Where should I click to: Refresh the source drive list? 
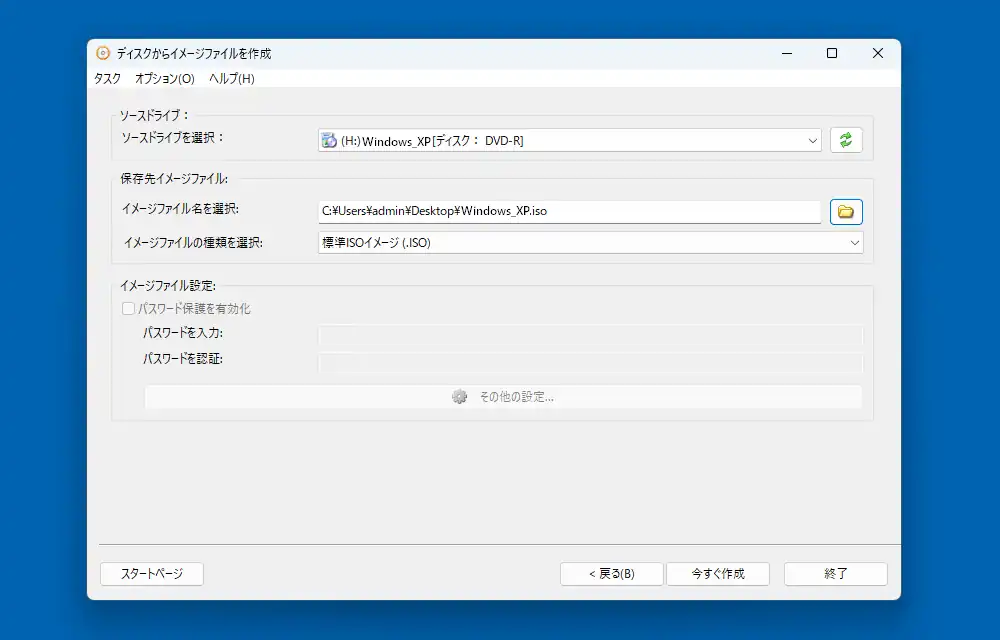pos(846,141)
